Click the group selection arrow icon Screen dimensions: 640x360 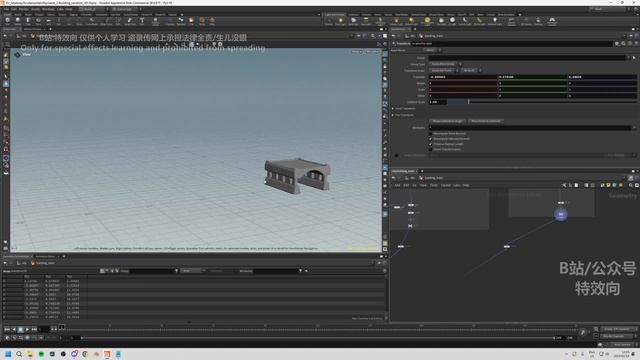point(633,58)
